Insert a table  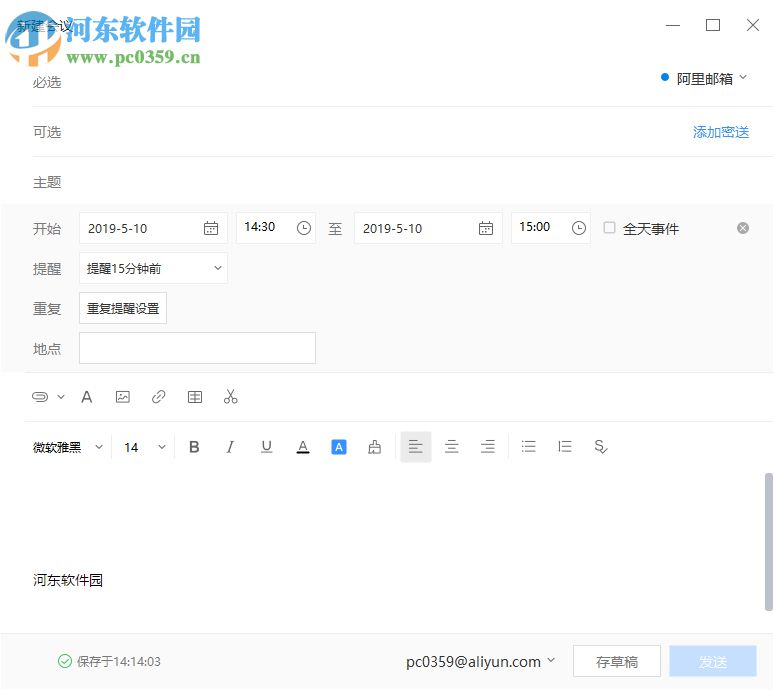click(195, 397)
